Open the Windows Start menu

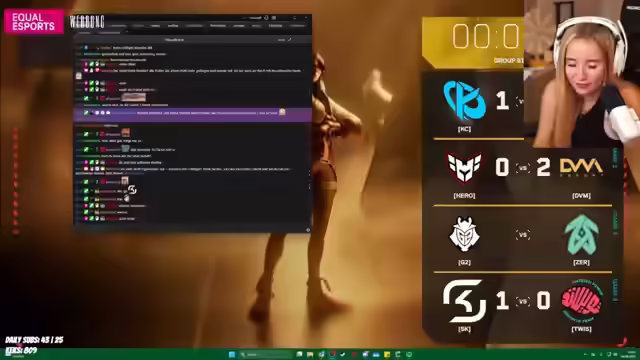pos(232,354)
